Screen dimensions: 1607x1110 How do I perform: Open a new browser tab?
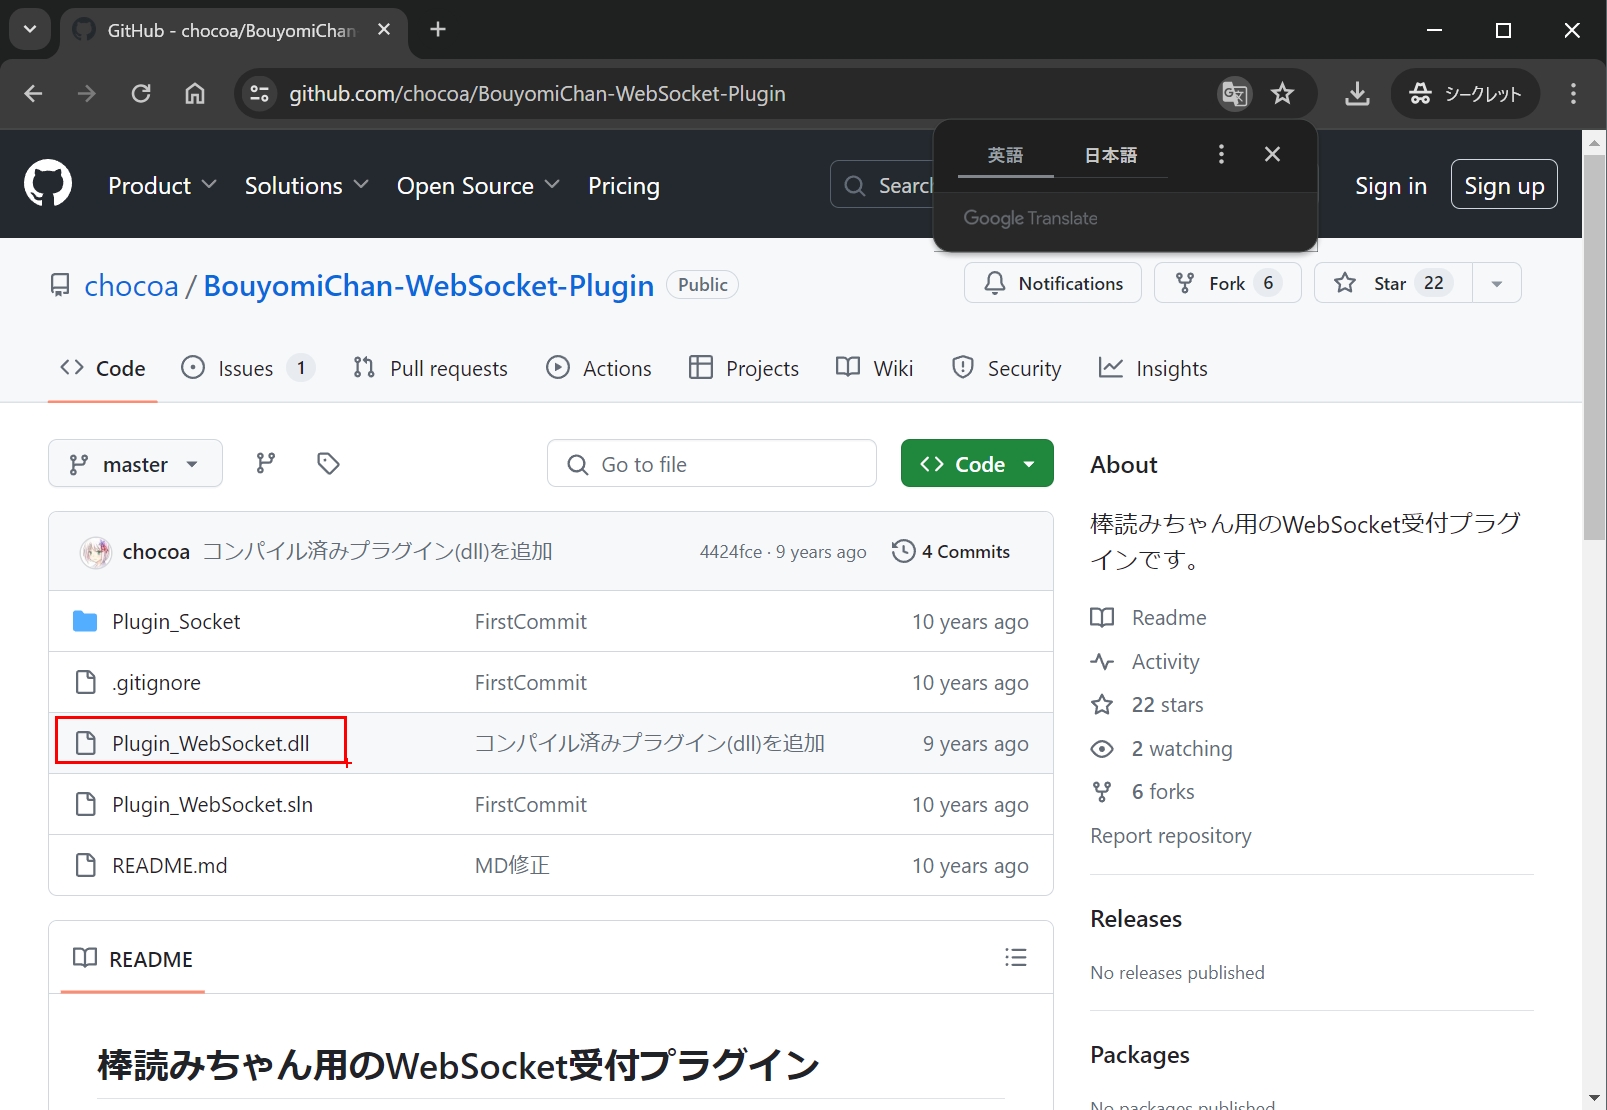[x=438, y=30]
